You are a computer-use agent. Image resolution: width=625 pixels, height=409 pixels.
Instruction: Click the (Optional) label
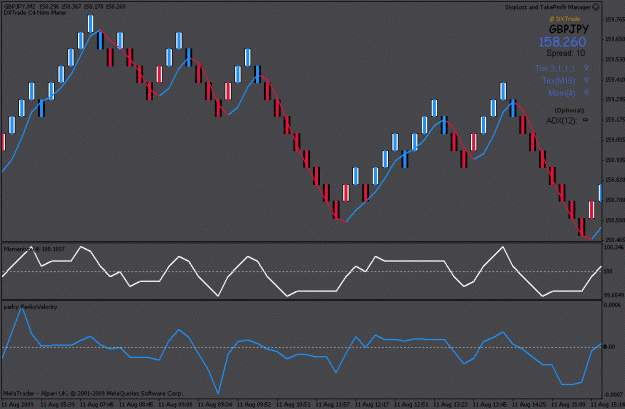click(569, 110)
